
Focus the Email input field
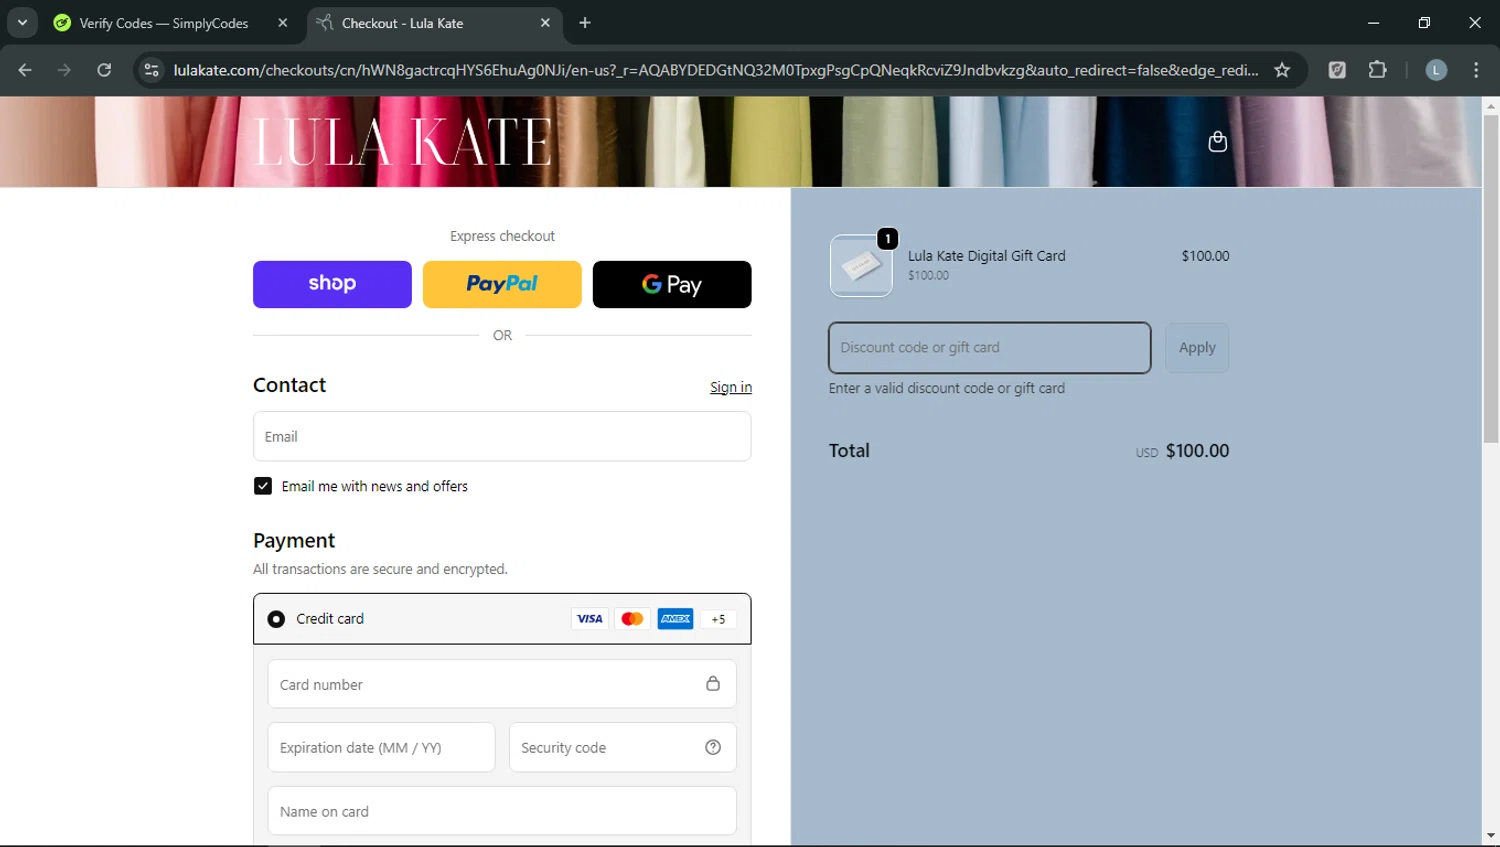pyautogui.click(x=502, y=436)
